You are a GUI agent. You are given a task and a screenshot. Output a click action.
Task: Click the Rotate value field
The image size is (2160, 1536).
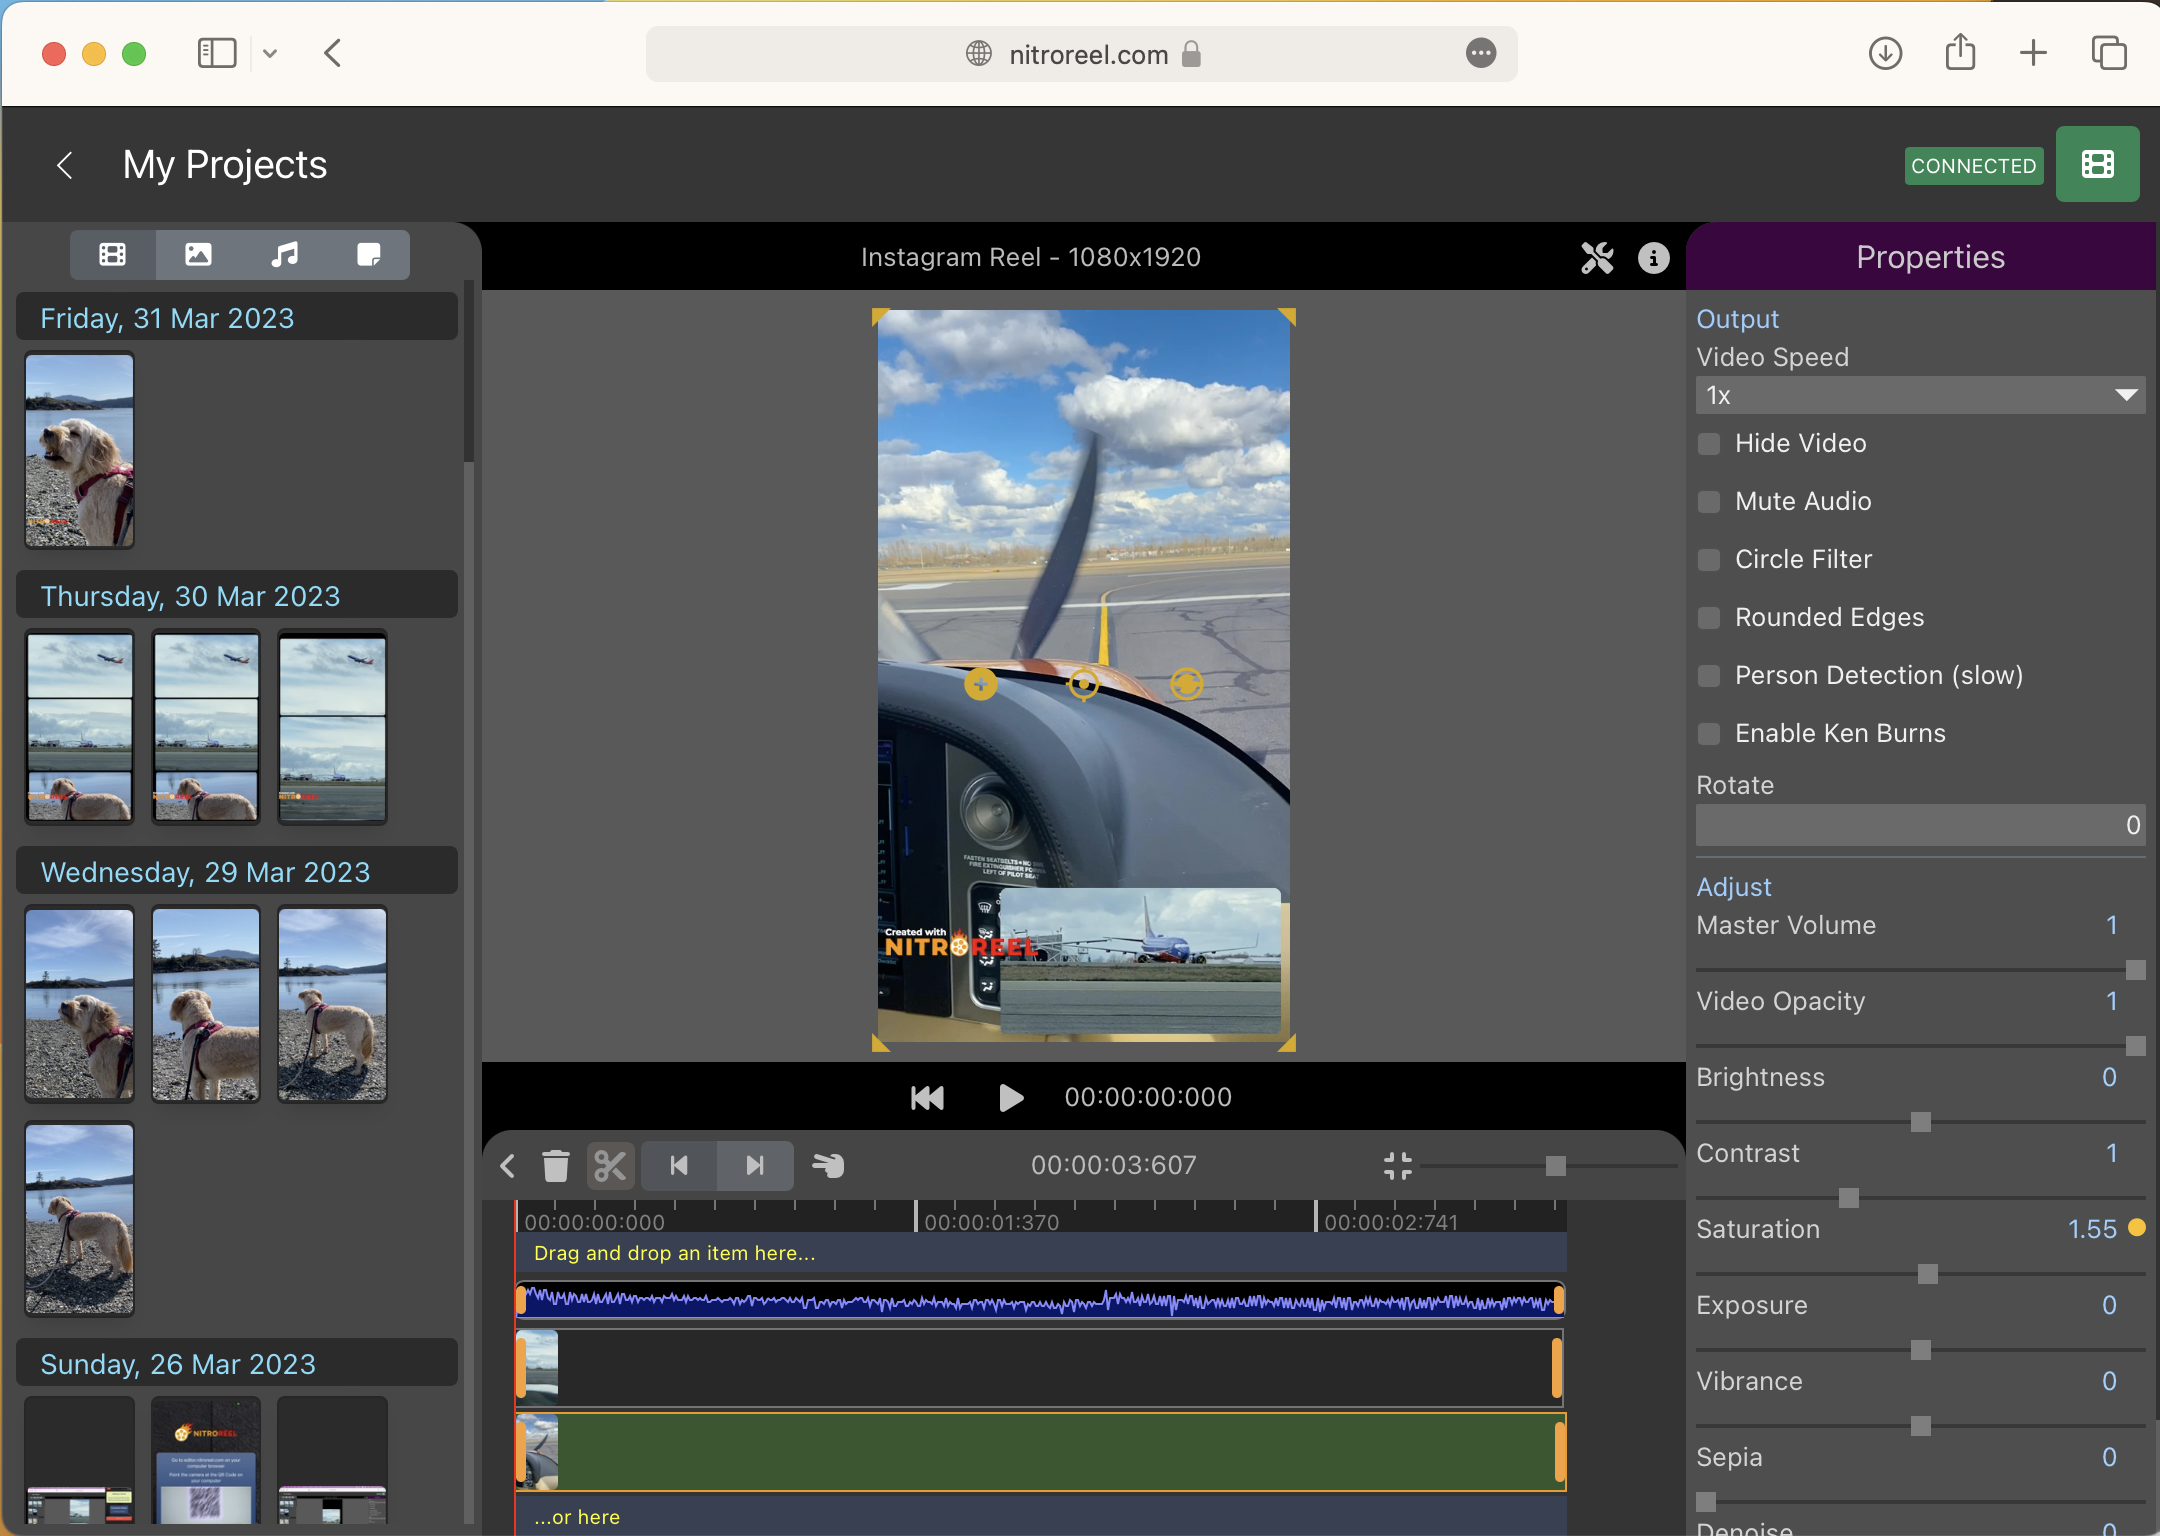point(1920,825)
